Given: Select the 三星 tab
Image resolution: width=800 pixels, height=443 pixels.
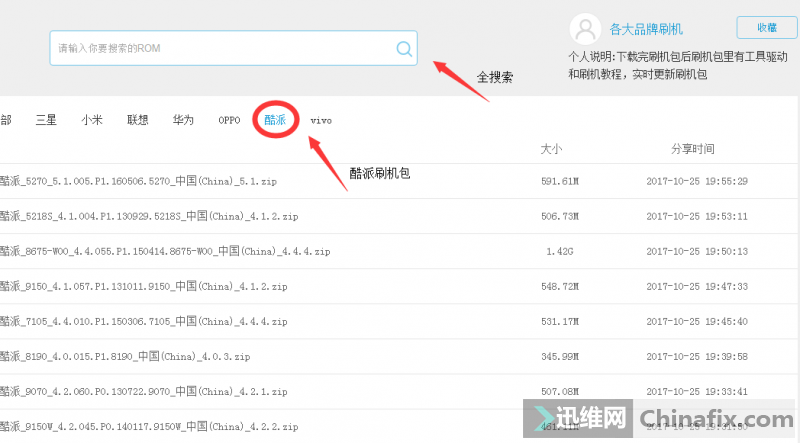Looking at the screenshot, I should [46, 120].
